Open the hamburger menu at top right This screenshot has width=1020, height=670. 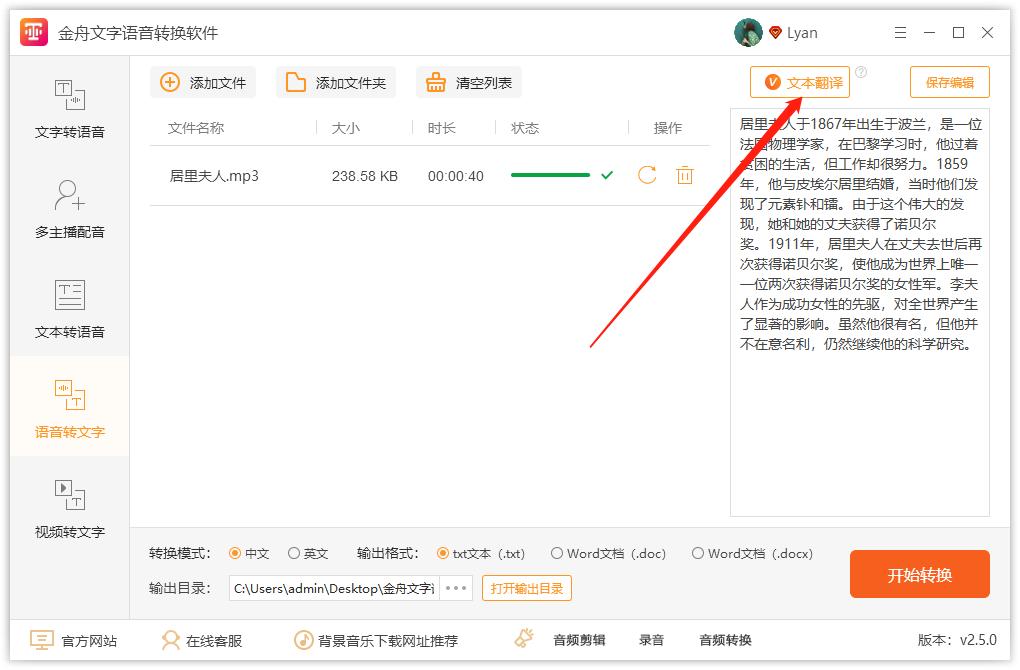(900, 32)
